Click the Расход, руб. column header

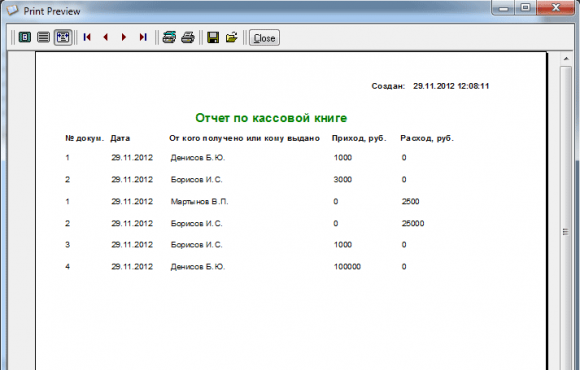click(427, 138)
